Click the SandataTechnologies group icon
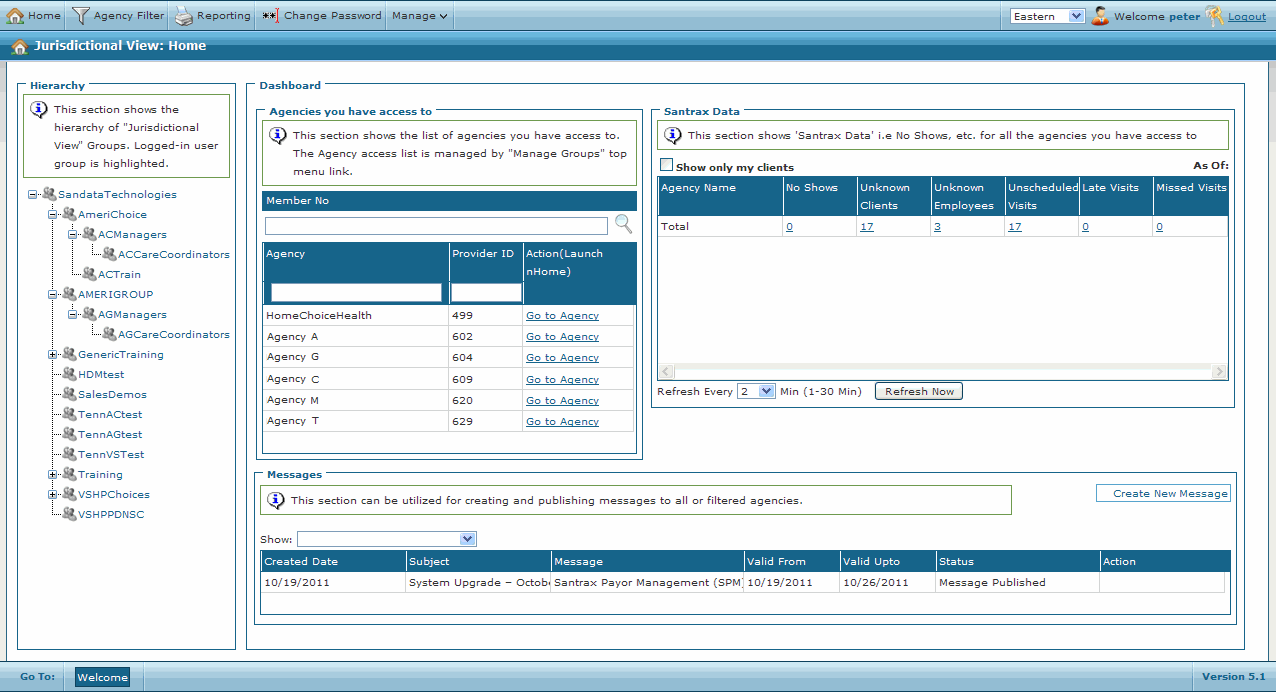 [x=49, y=194]
